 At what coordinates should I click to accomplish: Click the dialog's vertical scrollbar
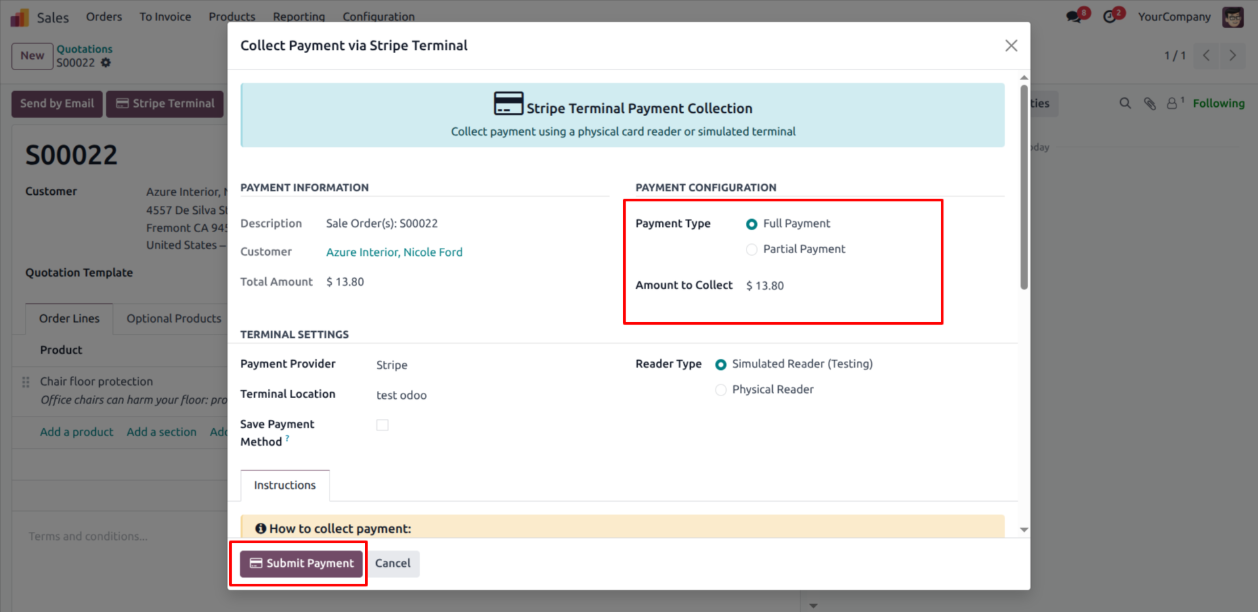coord(1024,188)
